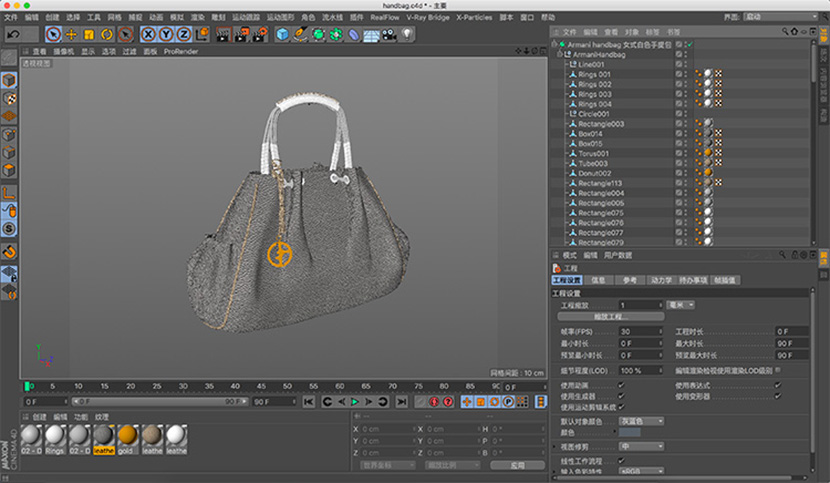Switch to the 工程设置 tab

(566, 280)
